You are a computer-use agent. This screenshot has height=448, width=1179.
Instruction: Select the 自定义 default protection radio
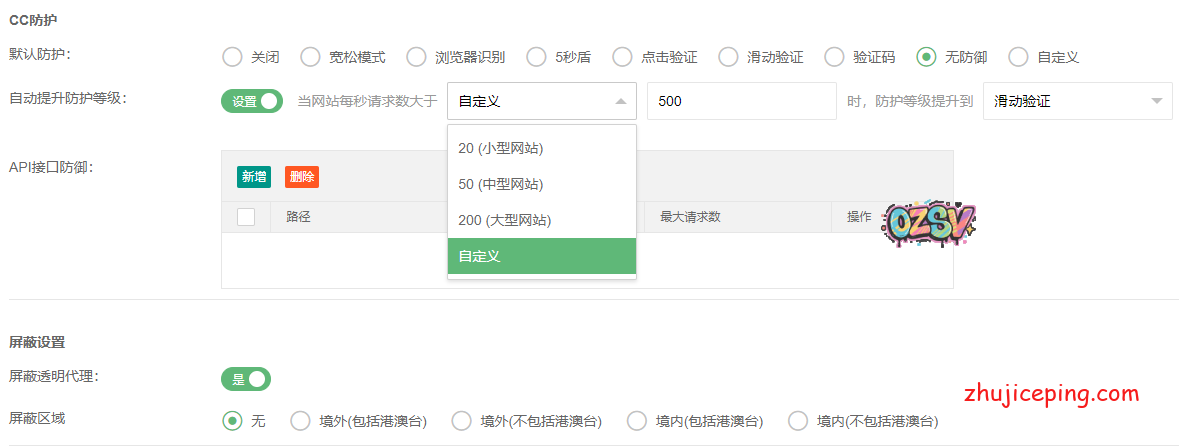coord(1018,57)
